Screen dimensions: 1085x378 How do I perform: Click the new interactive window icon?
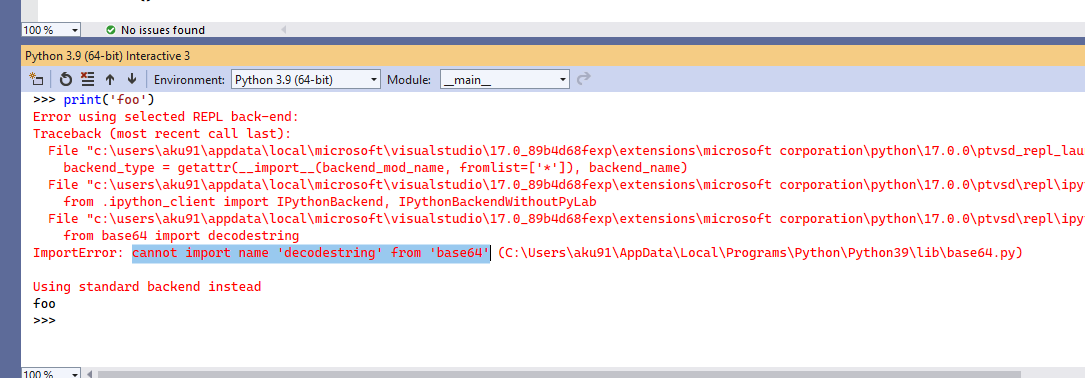coord(36,79)
